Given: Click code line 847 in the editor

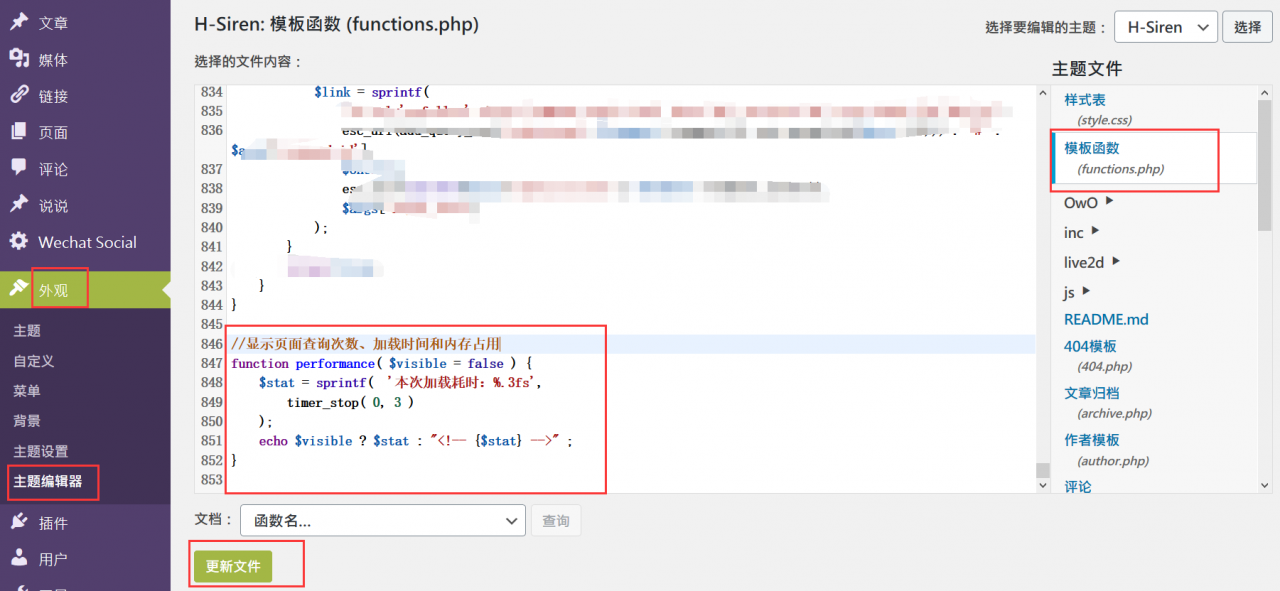Looking at the screenshot, I should pos(400,363).
